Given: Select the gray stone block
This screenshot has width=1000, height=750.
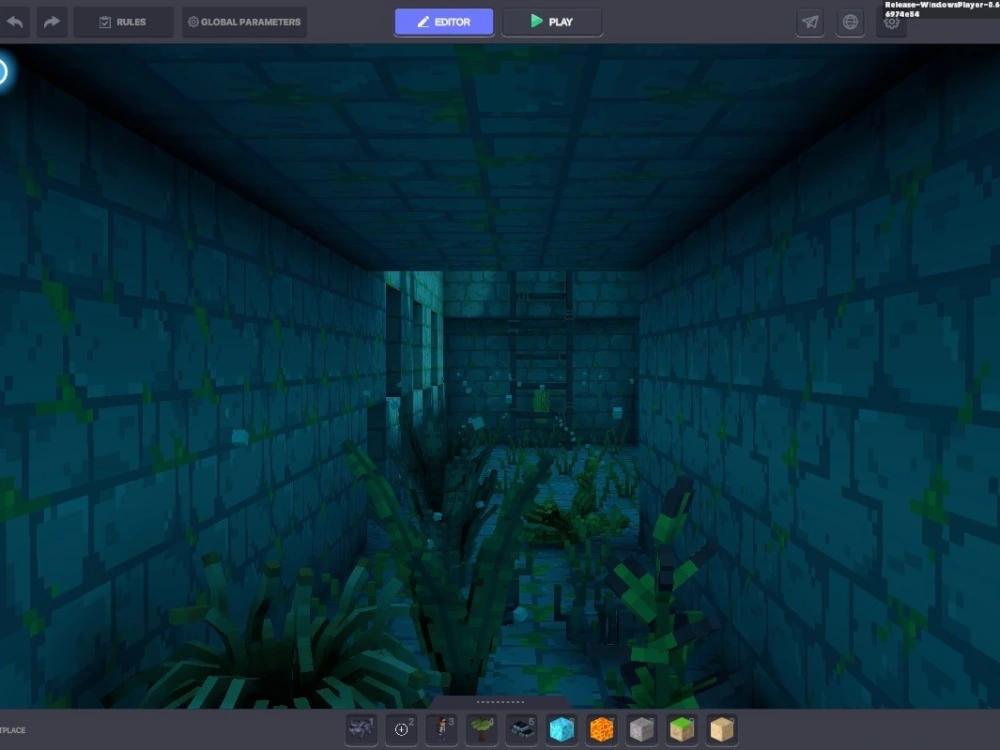Looking at the screenshot, I should 642,729.
